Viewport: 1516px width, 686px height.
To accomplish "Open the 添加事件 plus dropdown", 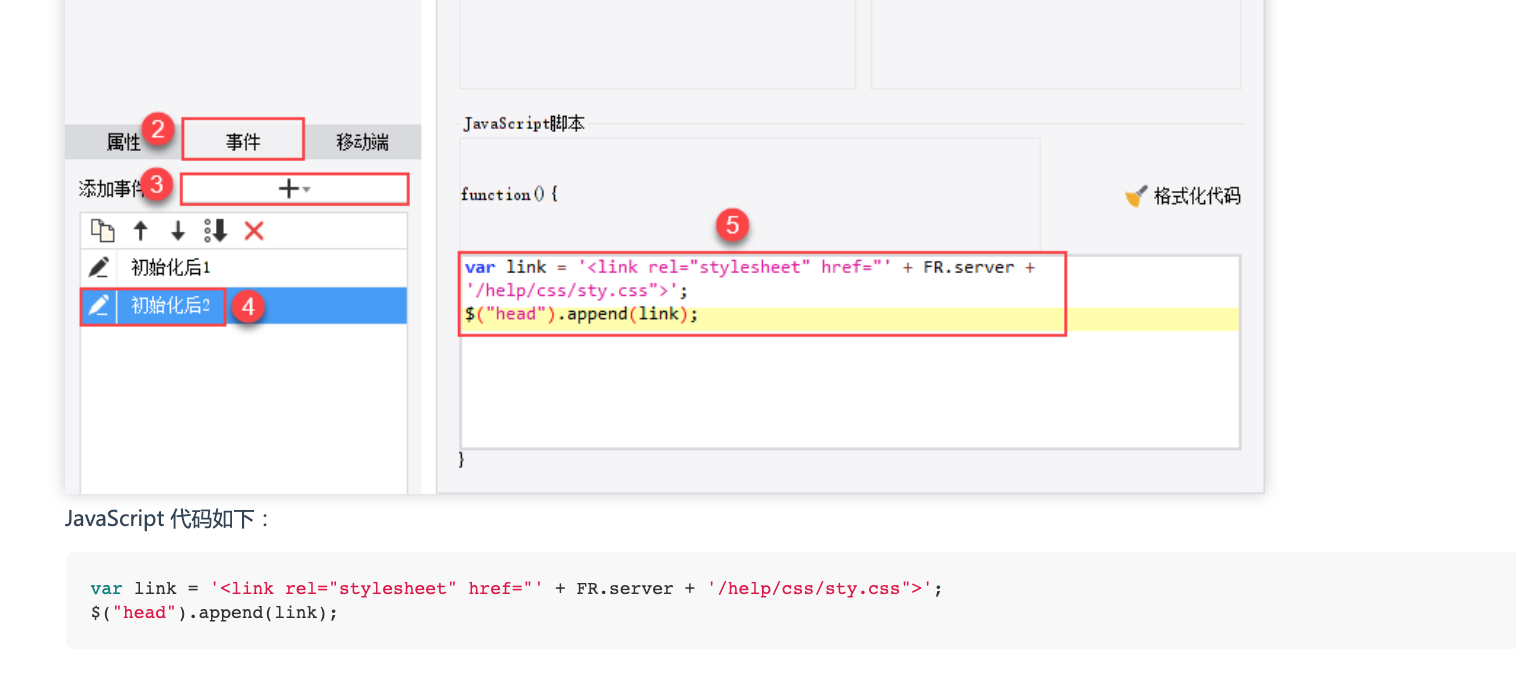I will click(x=294, y=188).
